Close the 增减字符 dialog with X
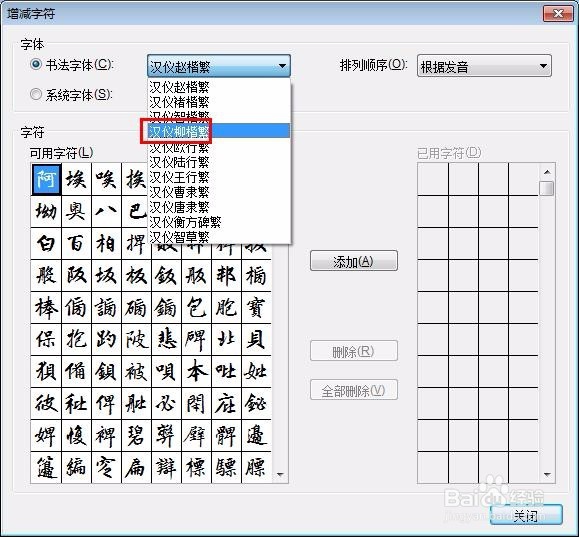This screenshot has height=537, width=579. point(558,14)
